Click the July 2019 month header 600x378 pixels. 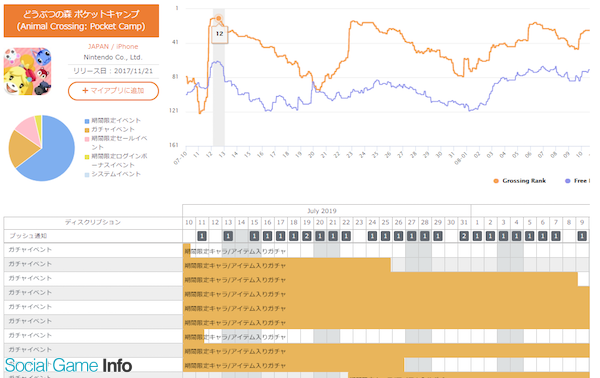pyautogui.click(x=322, y=211)
